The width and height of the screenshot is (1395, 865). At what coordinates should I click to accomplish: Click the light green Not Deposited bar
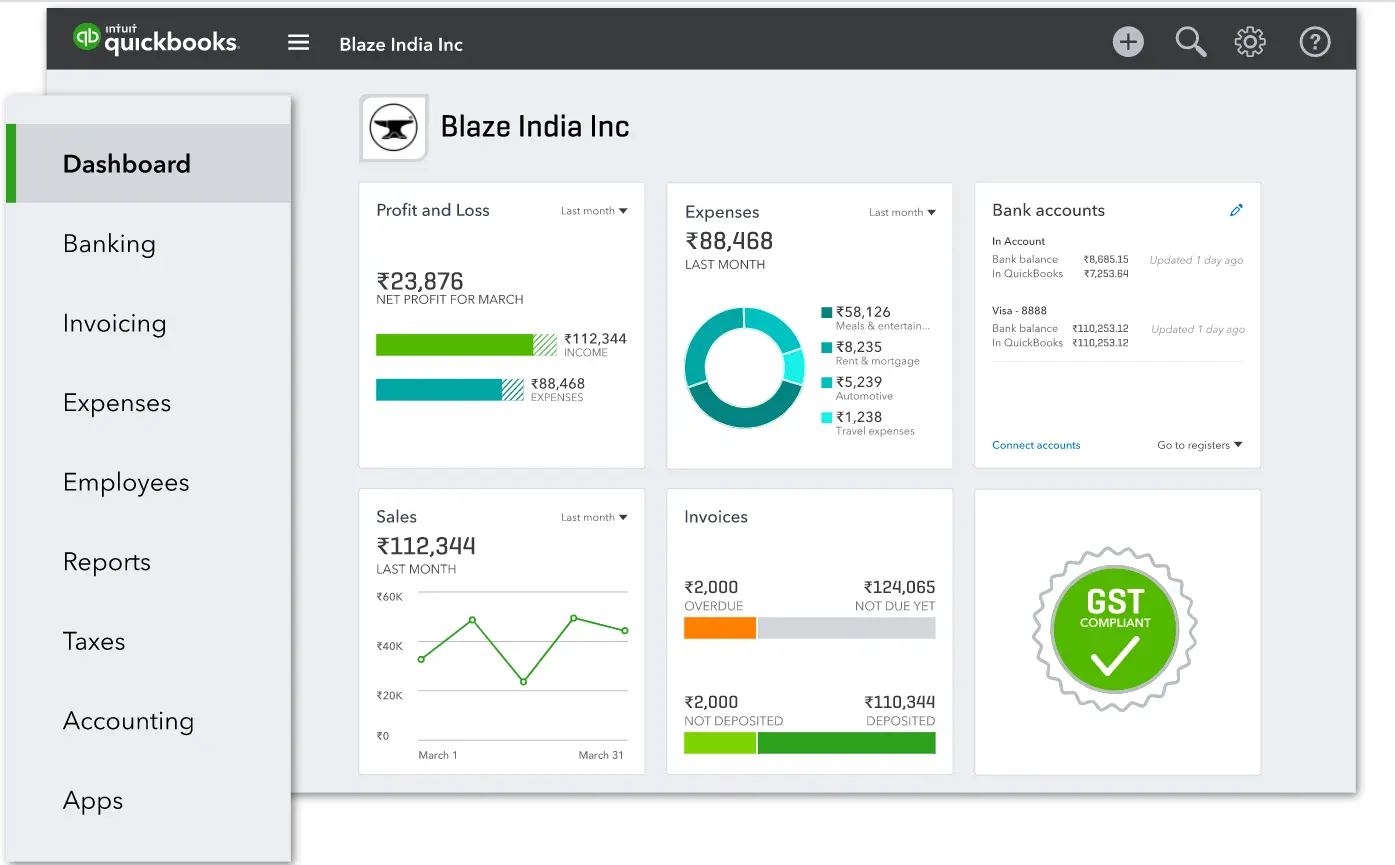pos(720,743)
